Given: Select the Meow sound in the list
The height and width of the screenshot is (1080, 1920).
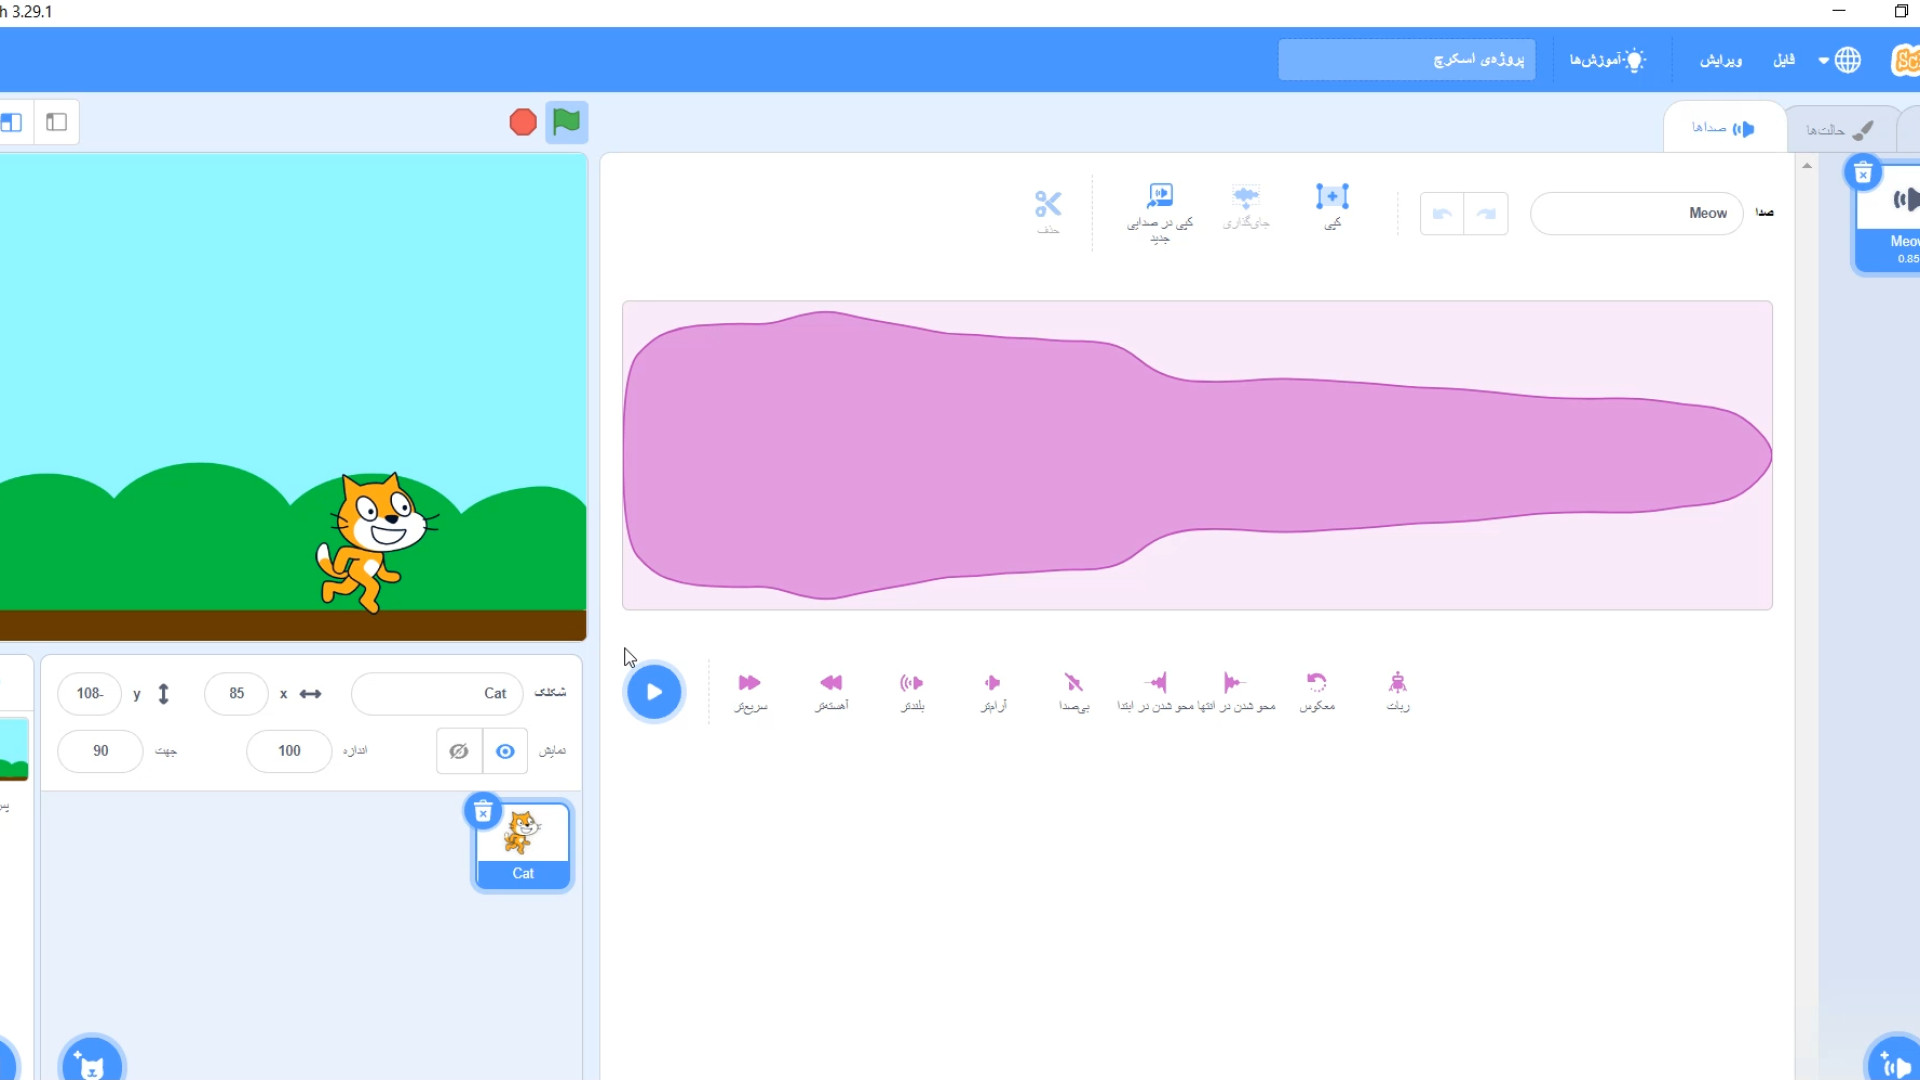Looking at the screenshot, I should click(x=1888, y=218).
